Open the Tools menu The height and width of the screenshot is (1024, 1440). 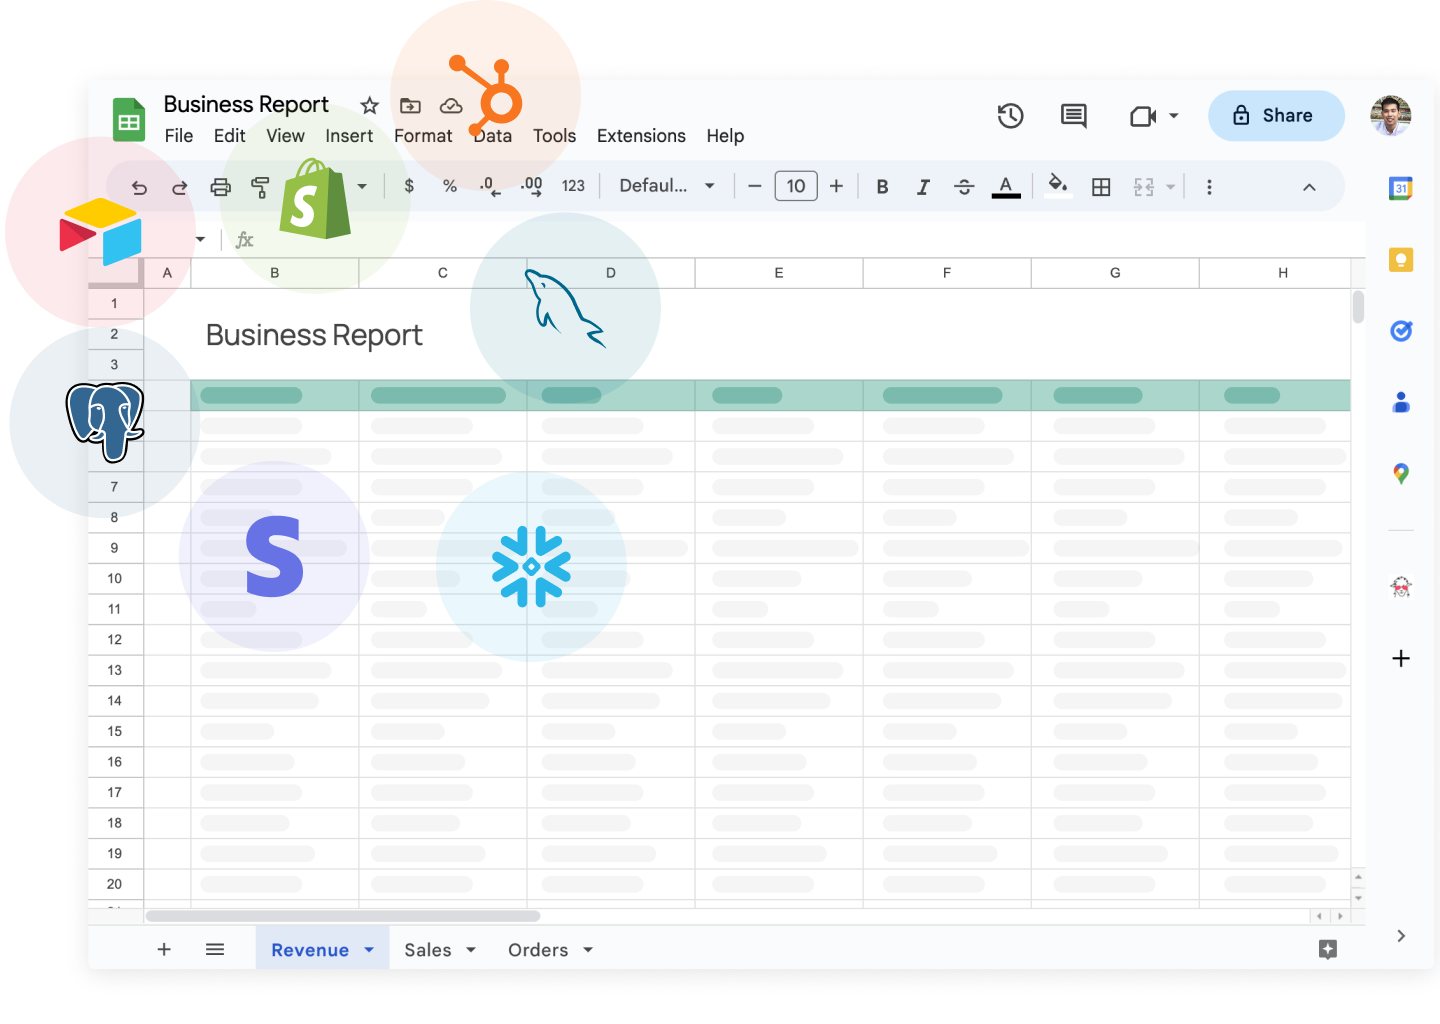coord(554,136)
